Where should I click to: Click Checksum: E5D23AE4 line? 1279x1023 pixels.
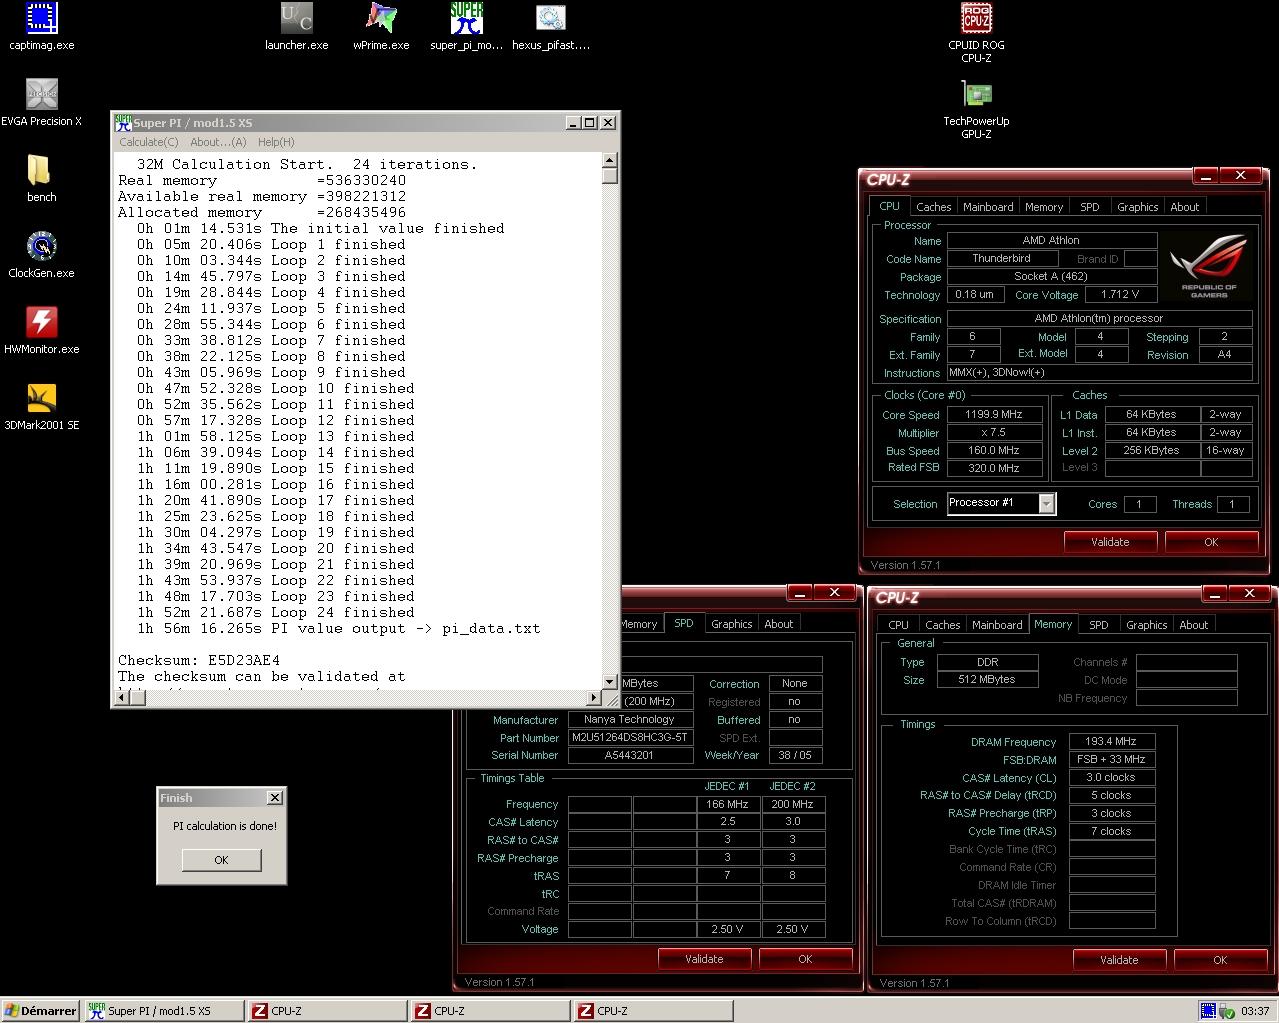point(199,660)
